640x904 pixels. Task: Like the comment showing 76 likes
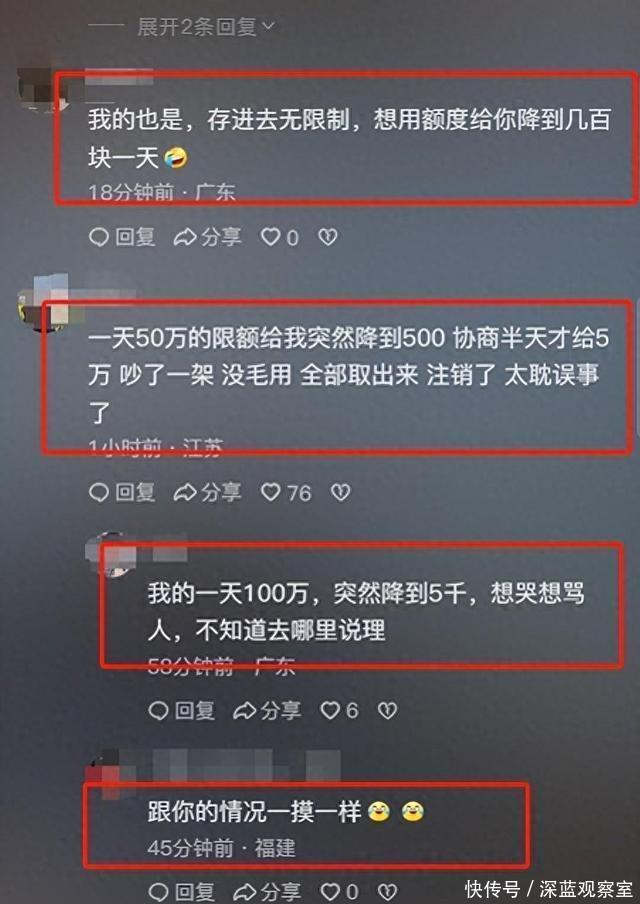click(286, 492)
